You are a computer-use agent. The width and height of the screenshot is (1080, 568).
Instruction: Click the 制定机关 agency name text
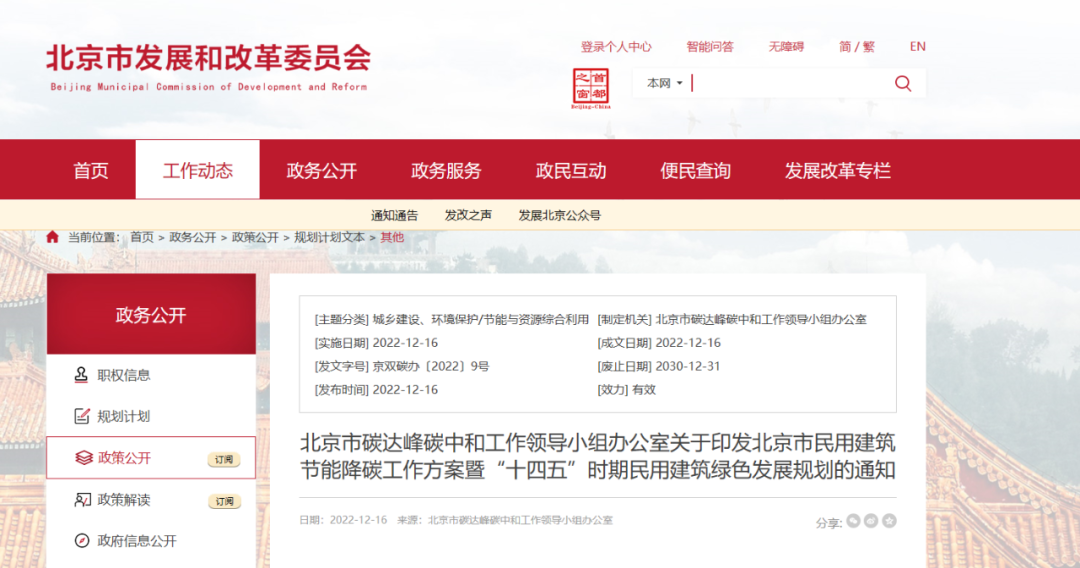coord(761,319)
